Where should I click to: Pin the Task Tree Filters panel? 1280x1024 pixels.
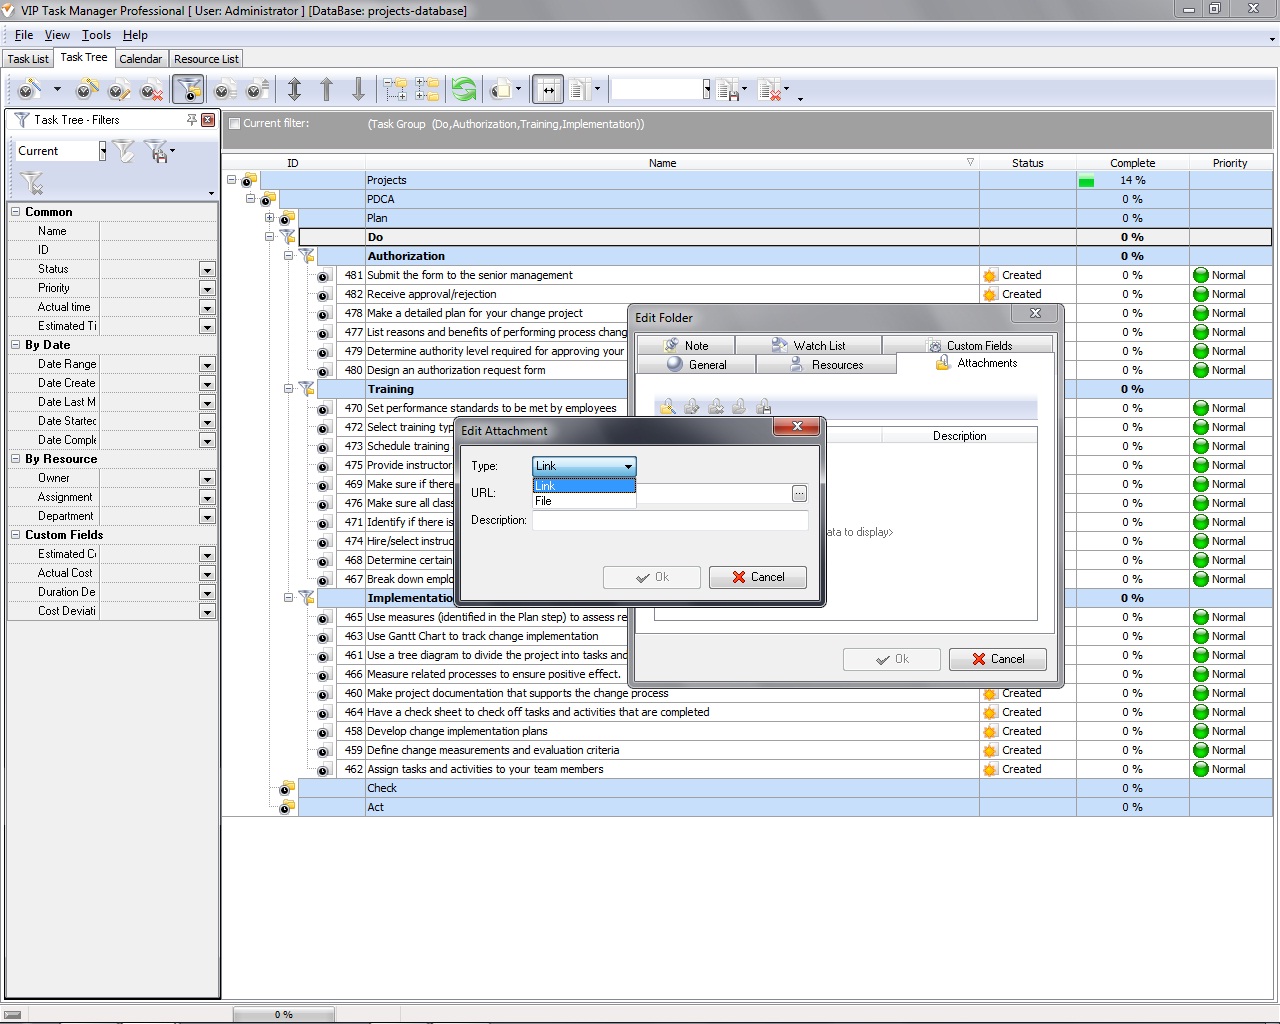click(x=191, y=120)
